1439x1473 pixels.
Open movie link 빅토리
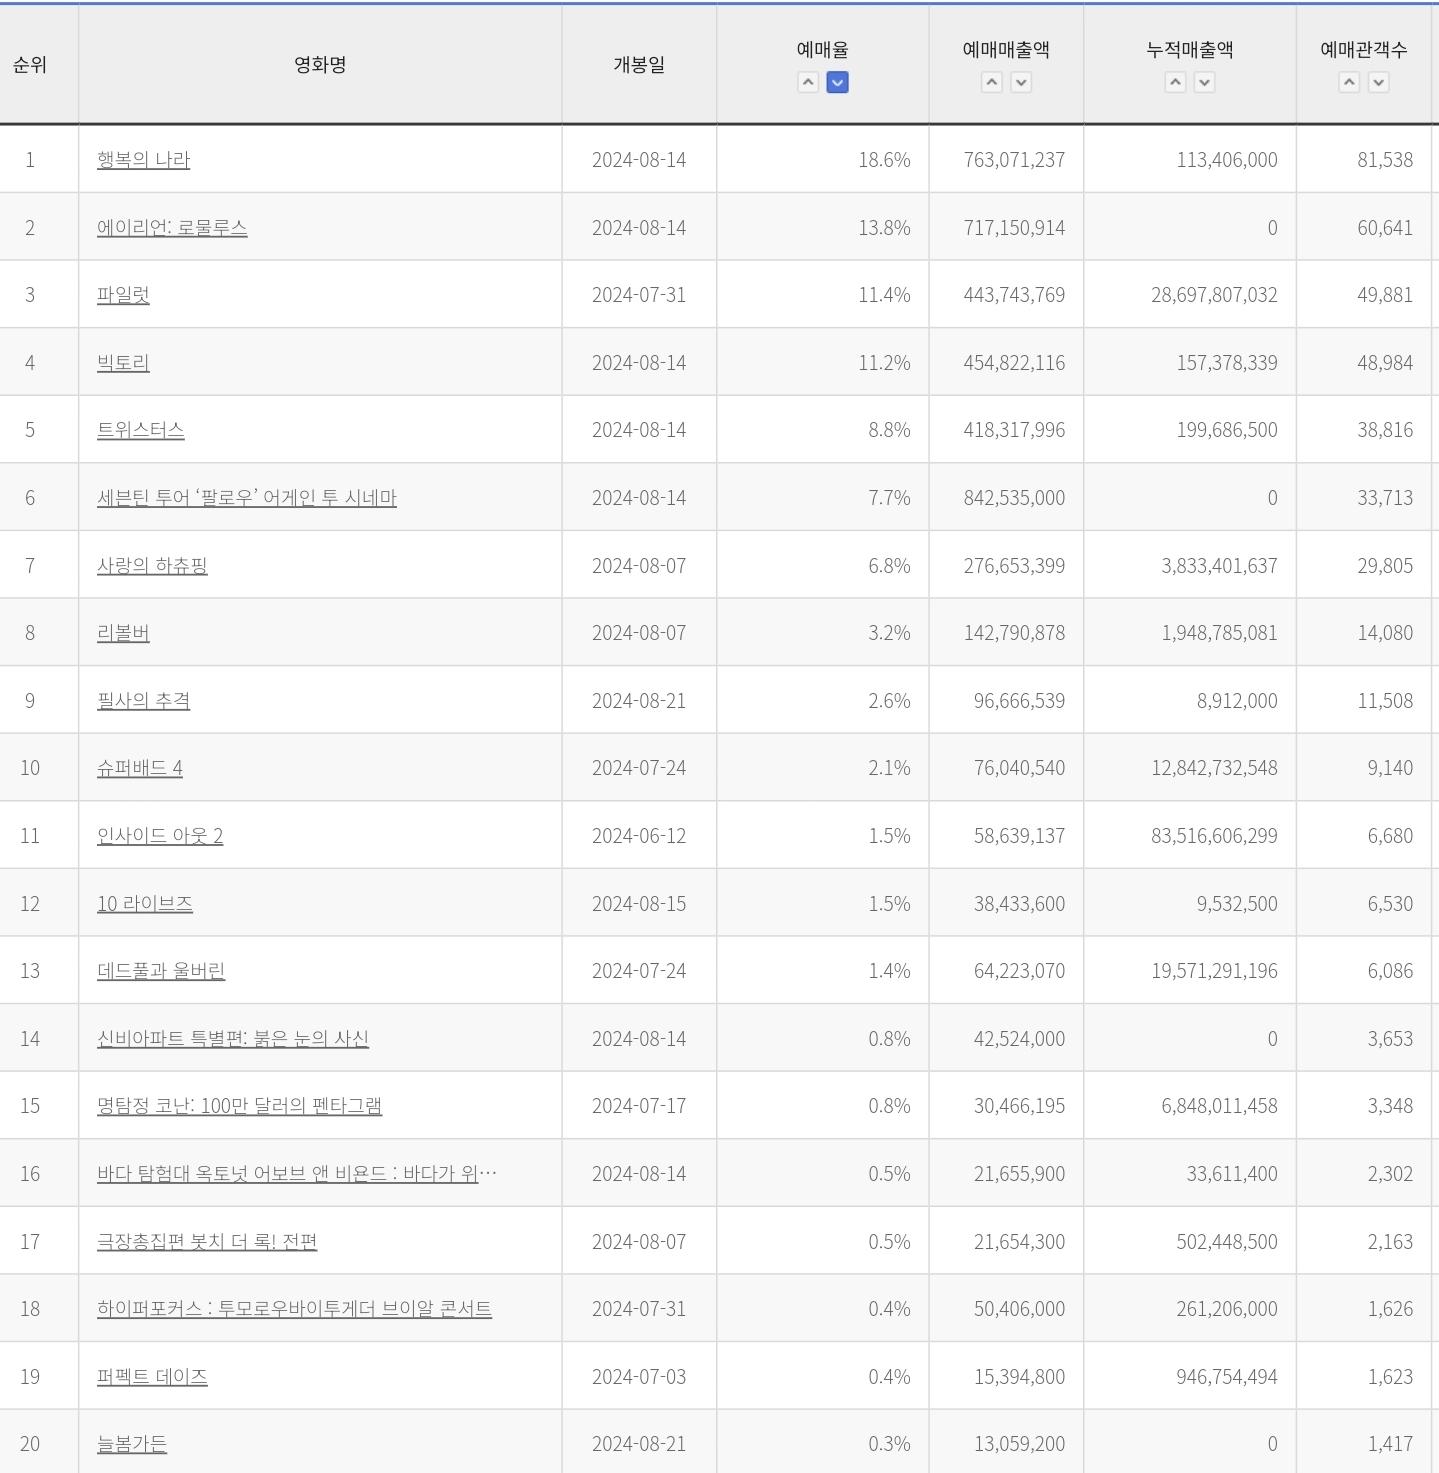pos(123,363)
